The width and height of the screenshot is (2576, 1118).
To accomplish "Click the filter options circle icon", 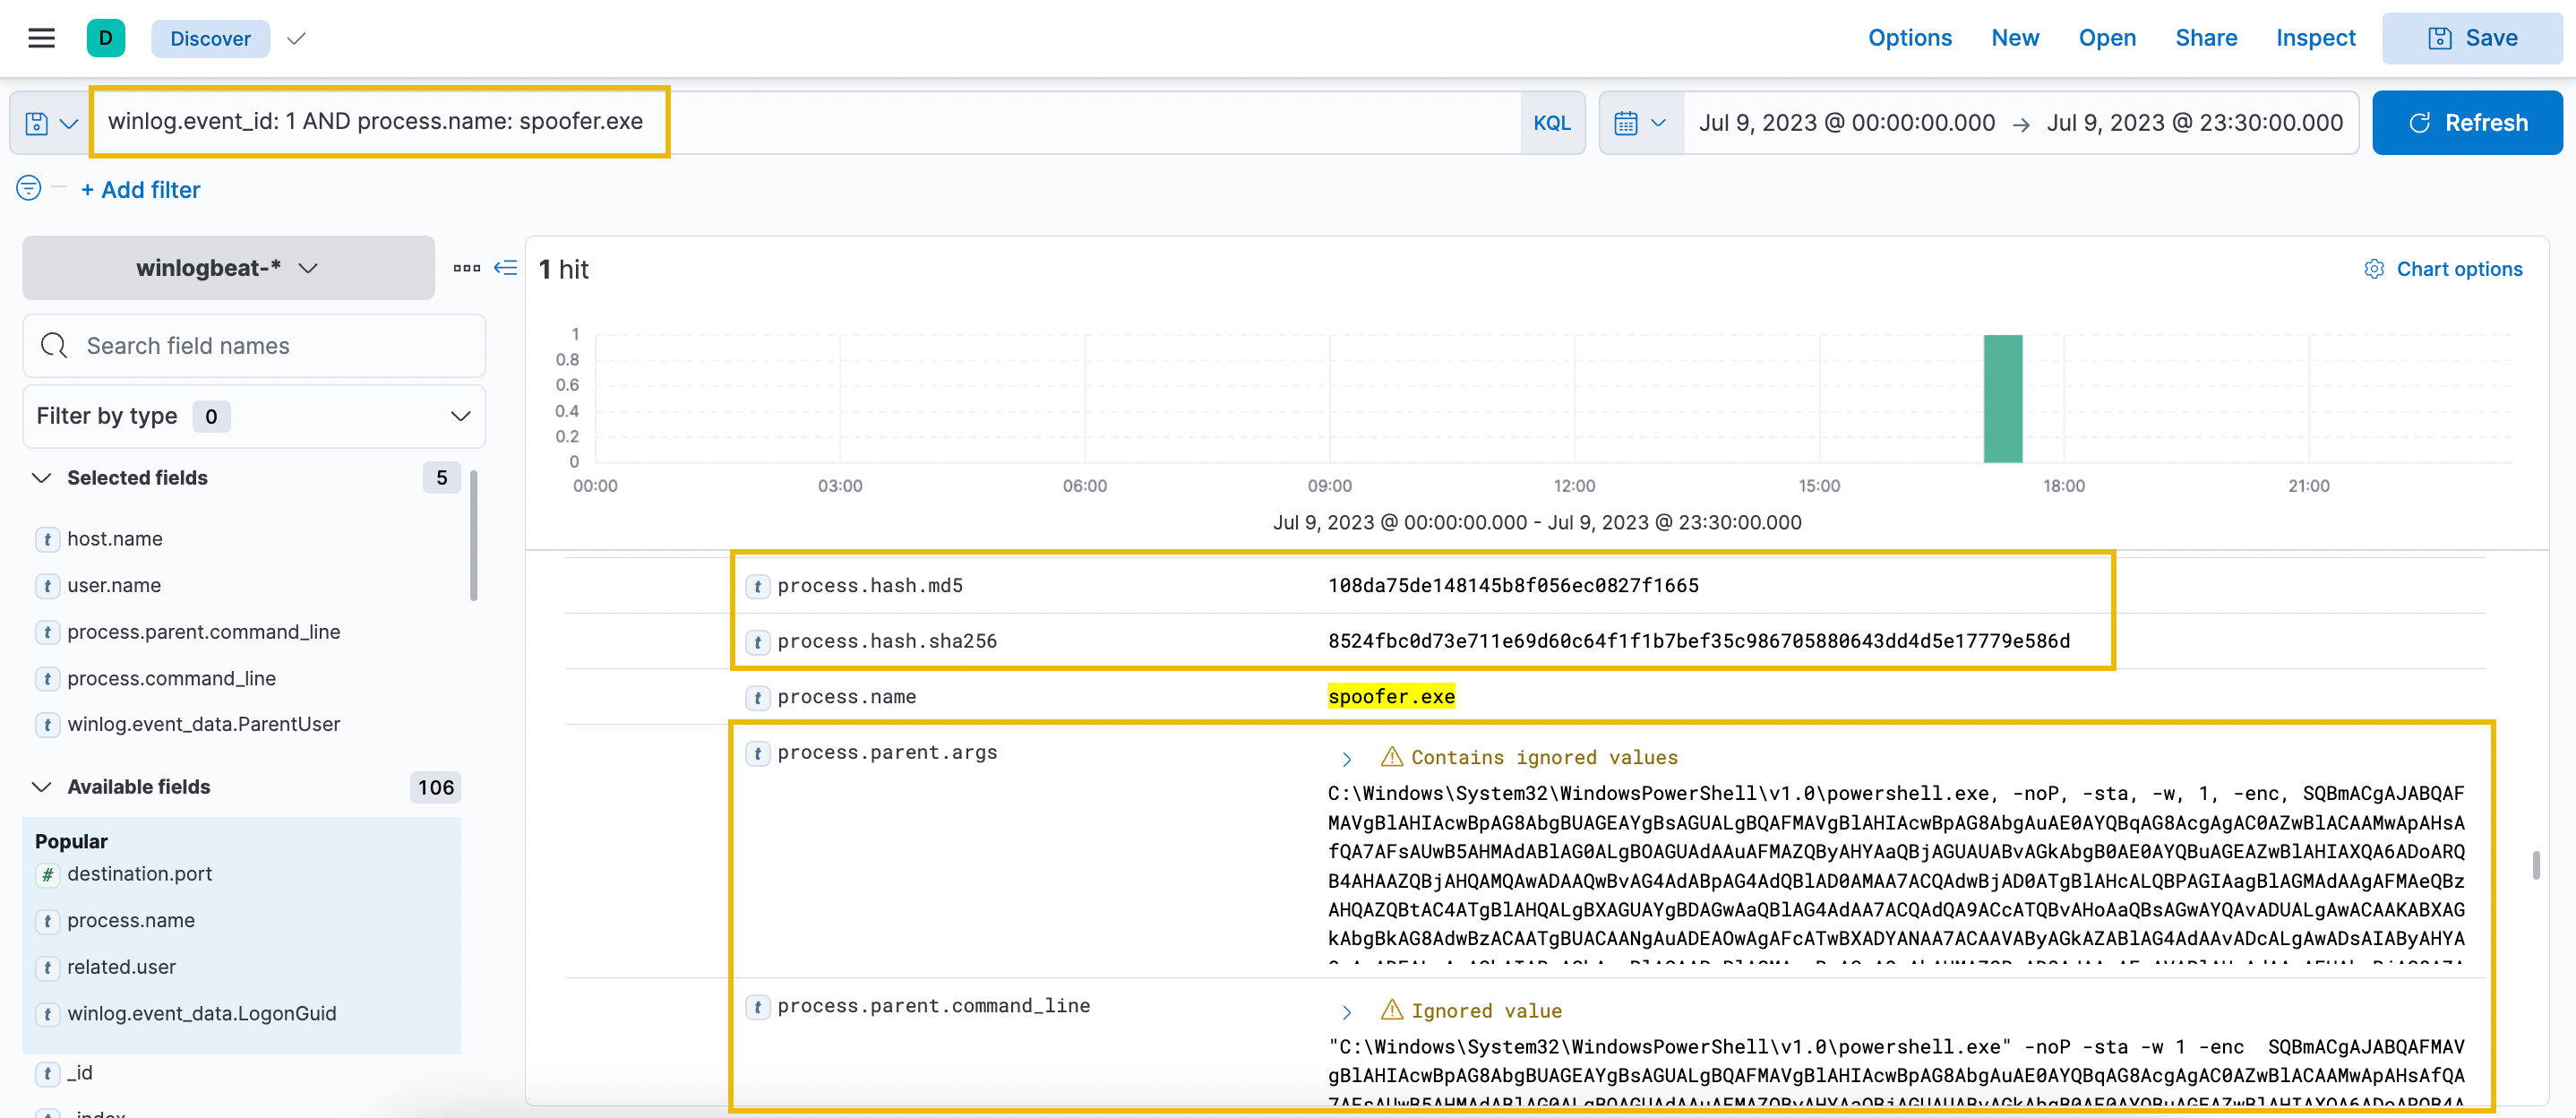I will pyautogui.click(x=29, y=188).
